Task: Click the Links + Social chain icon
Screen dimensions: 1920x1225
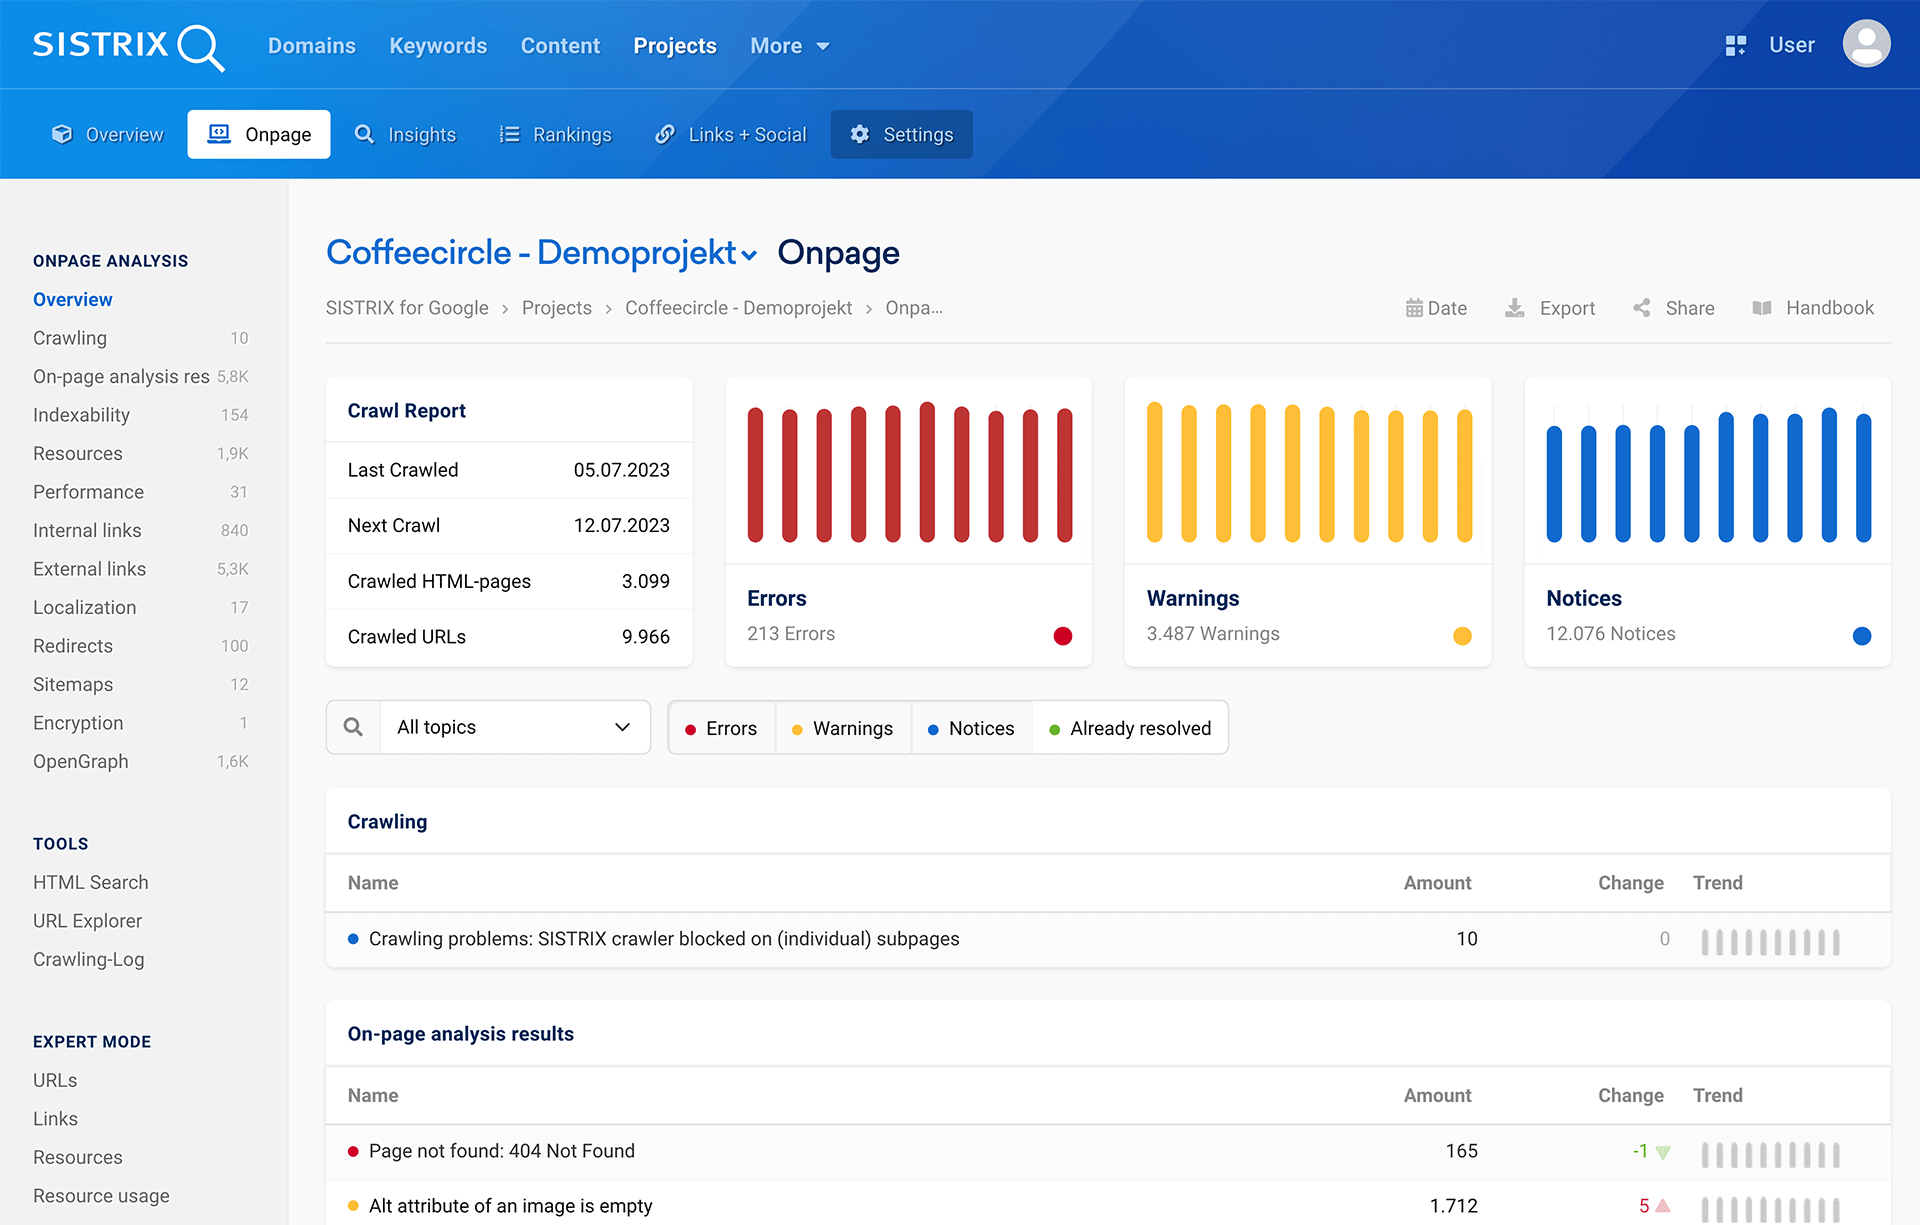Action: pos(665,134)
